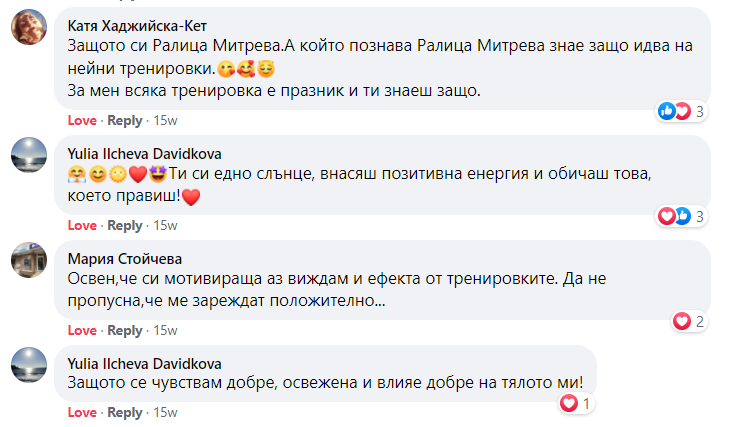Reply to Yulia's last comment
Viewport: 742px width, 427px height.
point(124,412)
